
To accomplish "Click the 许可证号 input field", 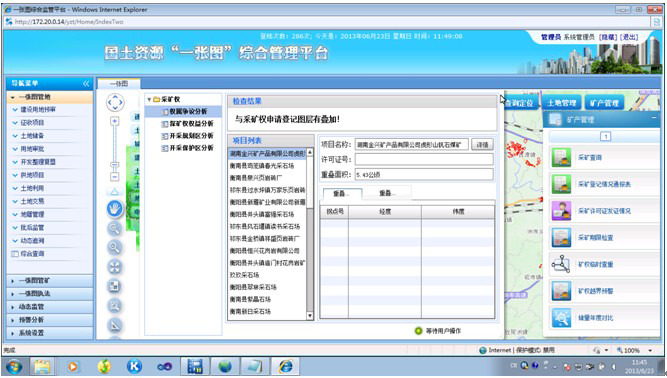I will click(x=424, y=159).
